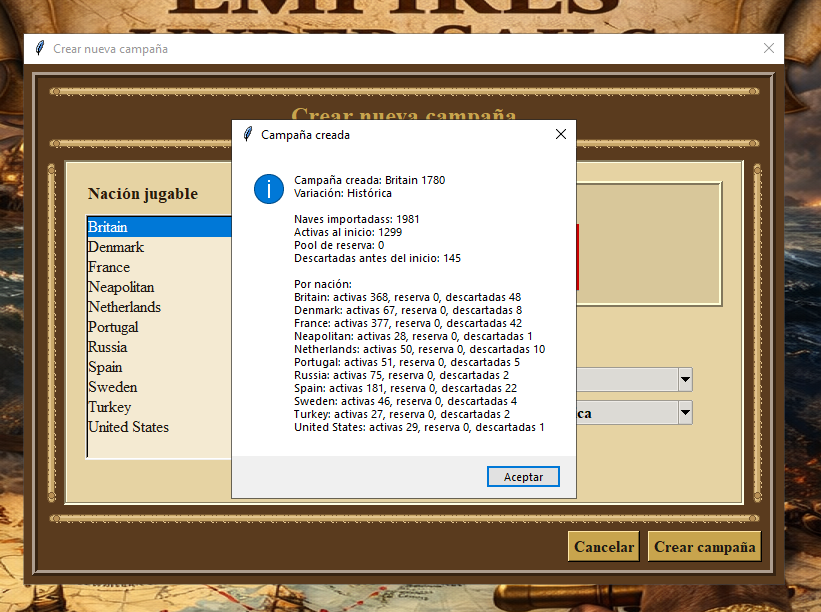Click Cancelar to abort the new campaign
This screenshot has width=821, height=612.
603,546
